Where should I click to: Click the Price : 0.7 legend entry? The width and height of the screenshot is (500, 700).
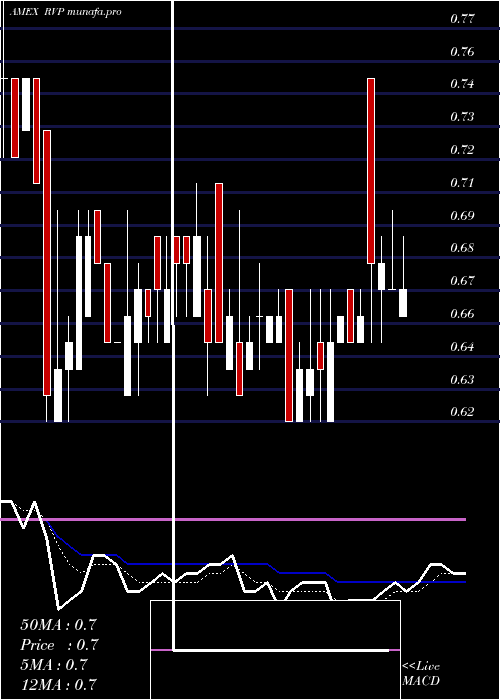(x=58, y=645)
